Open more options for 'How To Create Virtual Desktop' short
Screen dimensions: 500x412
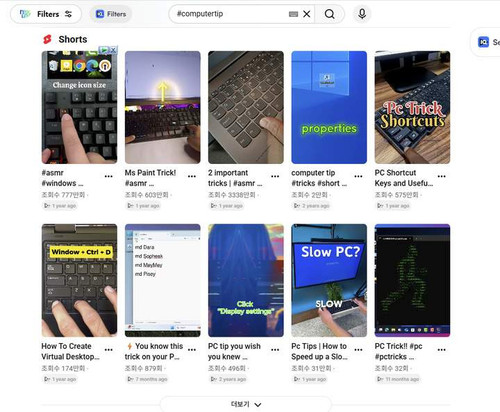[x=109, y=350]
